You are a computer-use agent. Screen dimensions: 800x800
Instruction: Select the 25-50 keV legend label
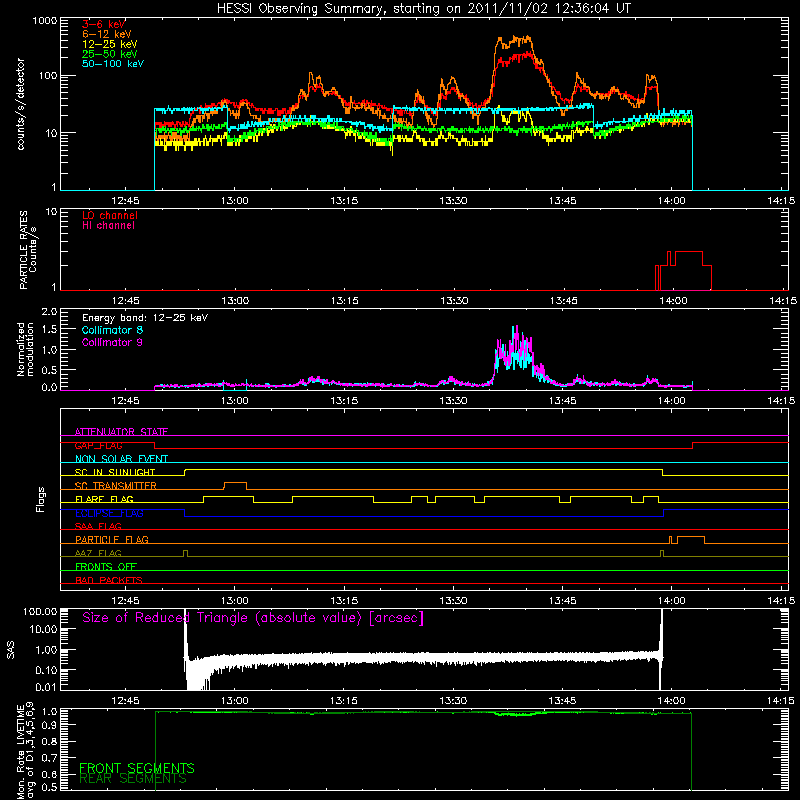point(110,54)
